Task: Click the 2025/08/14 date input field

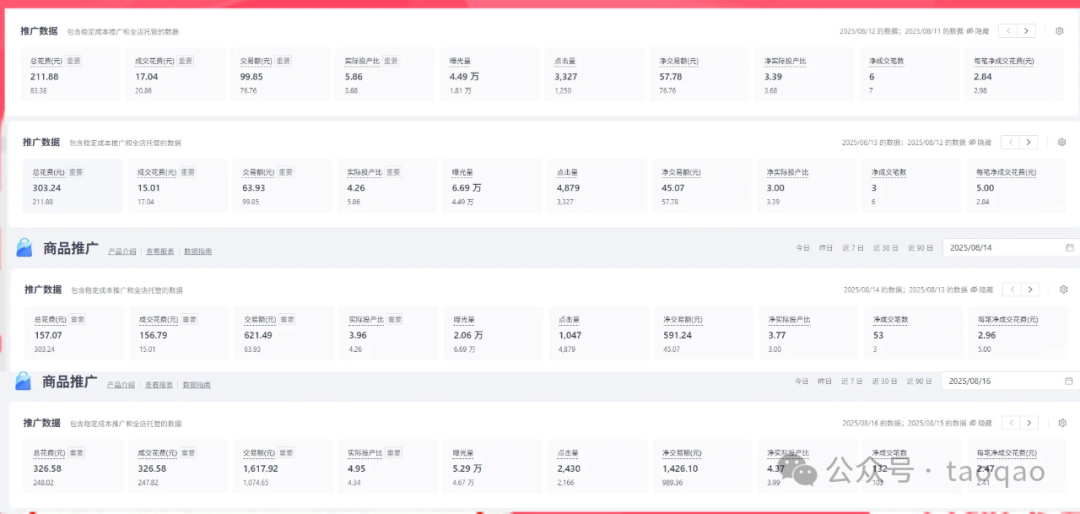Action: pos(1011,248)
